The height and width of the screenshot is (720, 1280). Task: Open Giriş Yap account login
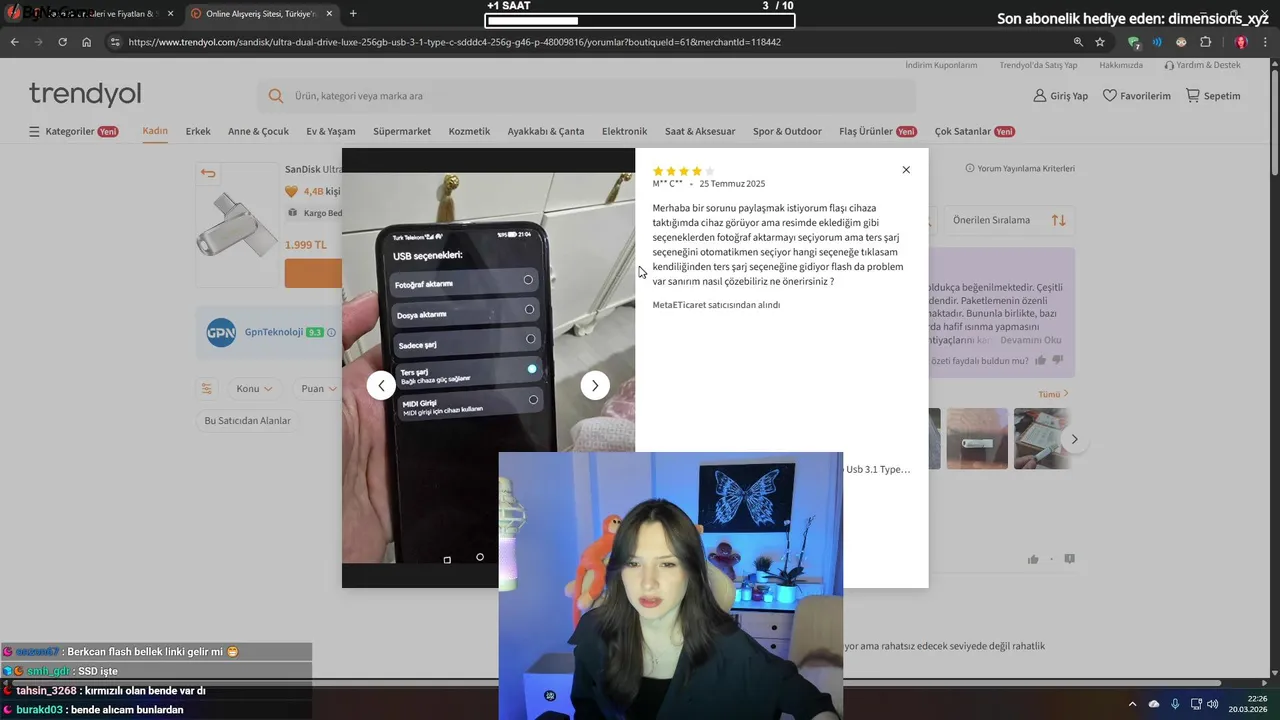1060,96
